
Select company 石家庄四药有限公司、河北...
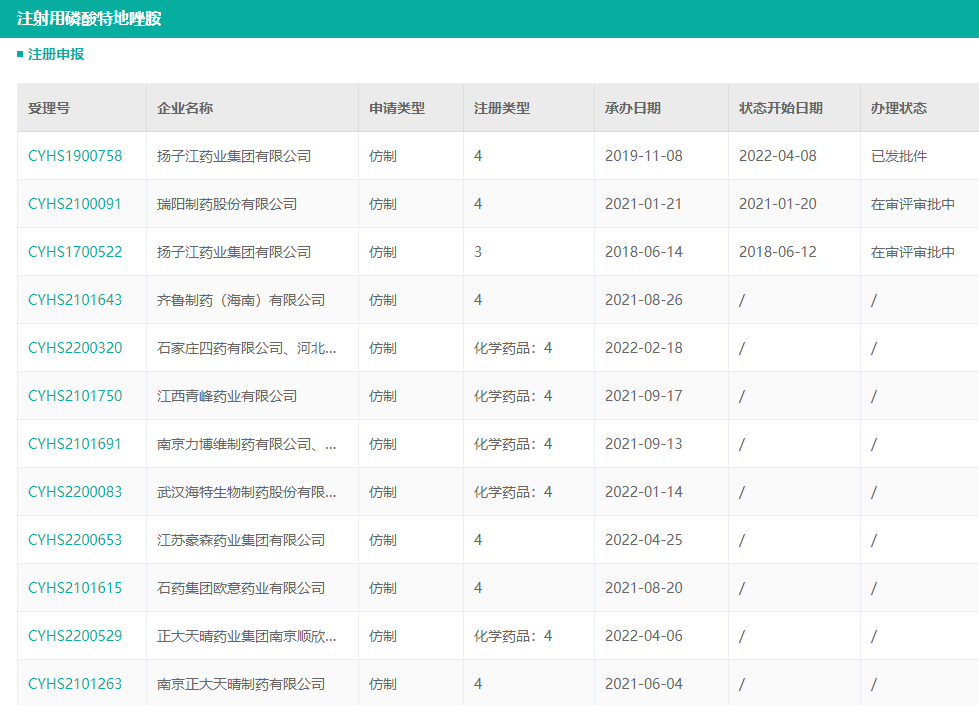coord(247,348)
